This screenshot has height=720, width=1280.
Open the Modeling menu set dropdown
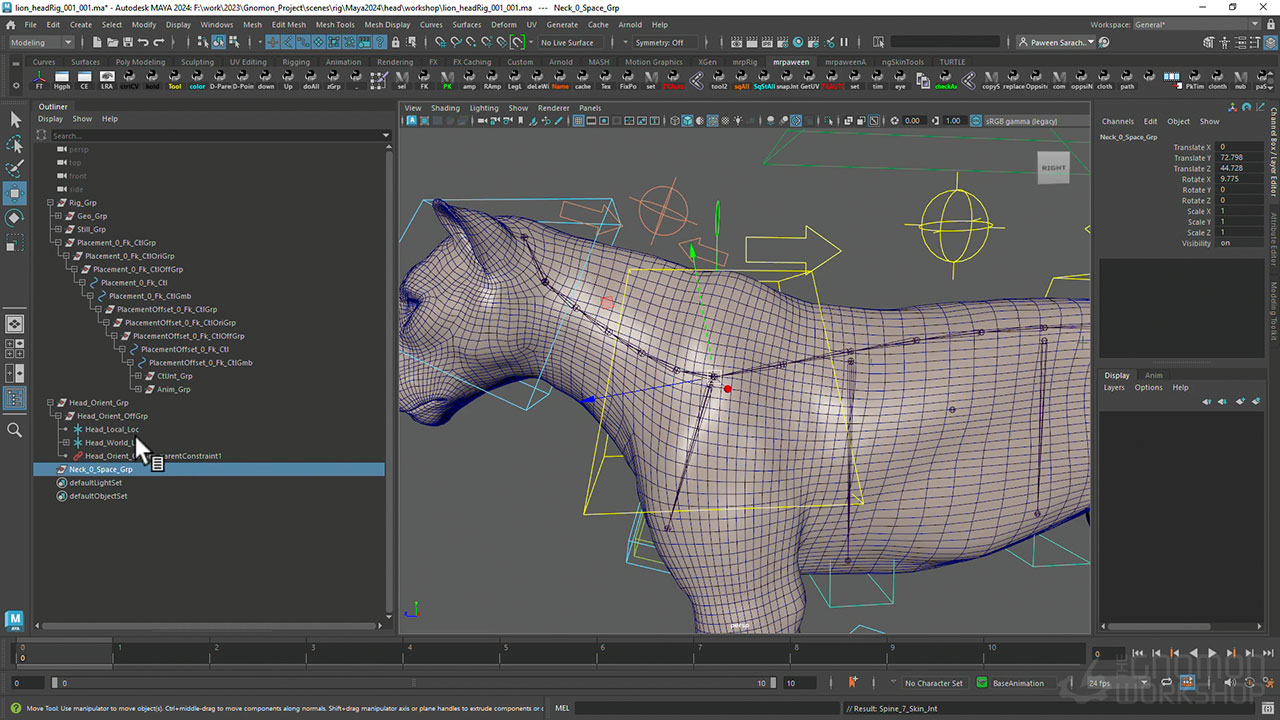tap(41, 42)
